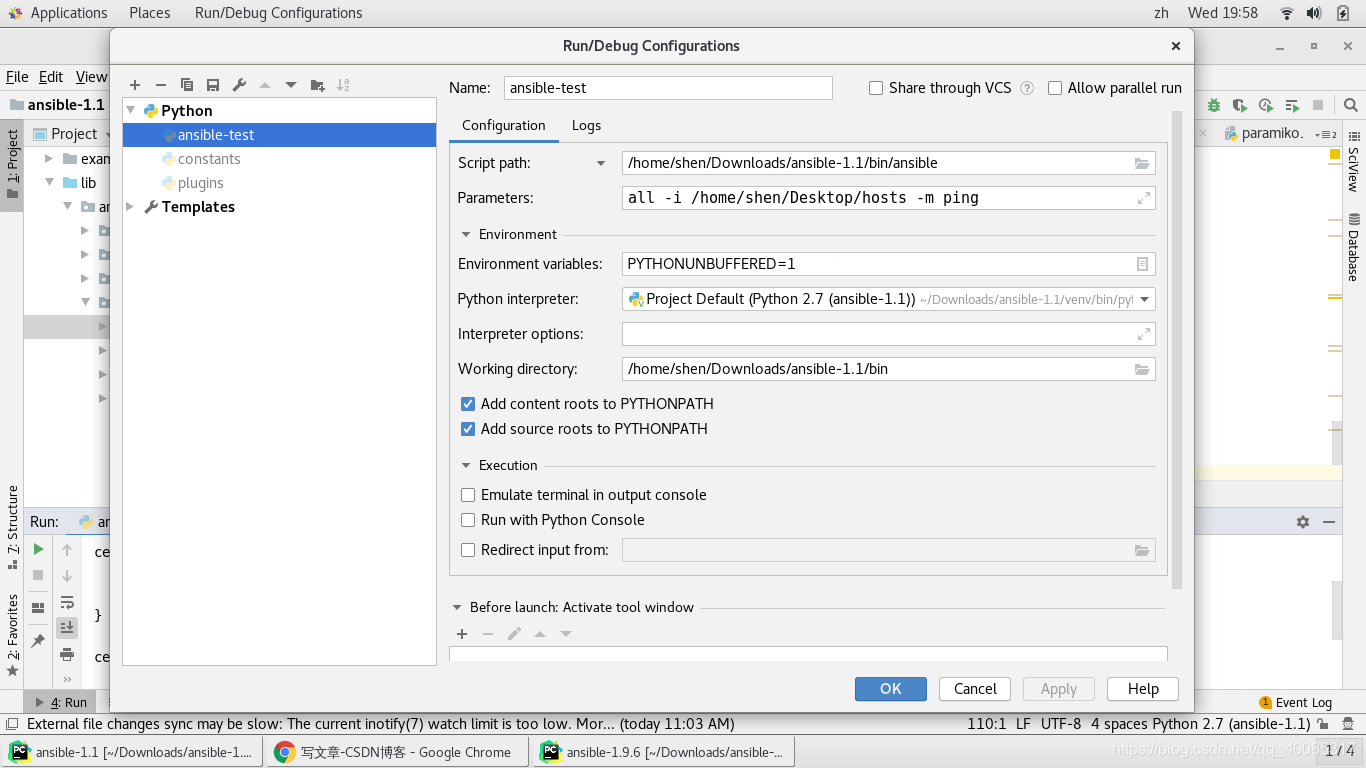
Task: Remove selected configuration with minus icon
Action: click(161, 85)
